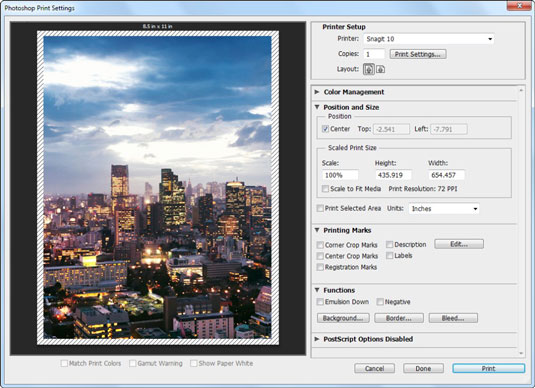Open the Units dropdown

(444, 209)
